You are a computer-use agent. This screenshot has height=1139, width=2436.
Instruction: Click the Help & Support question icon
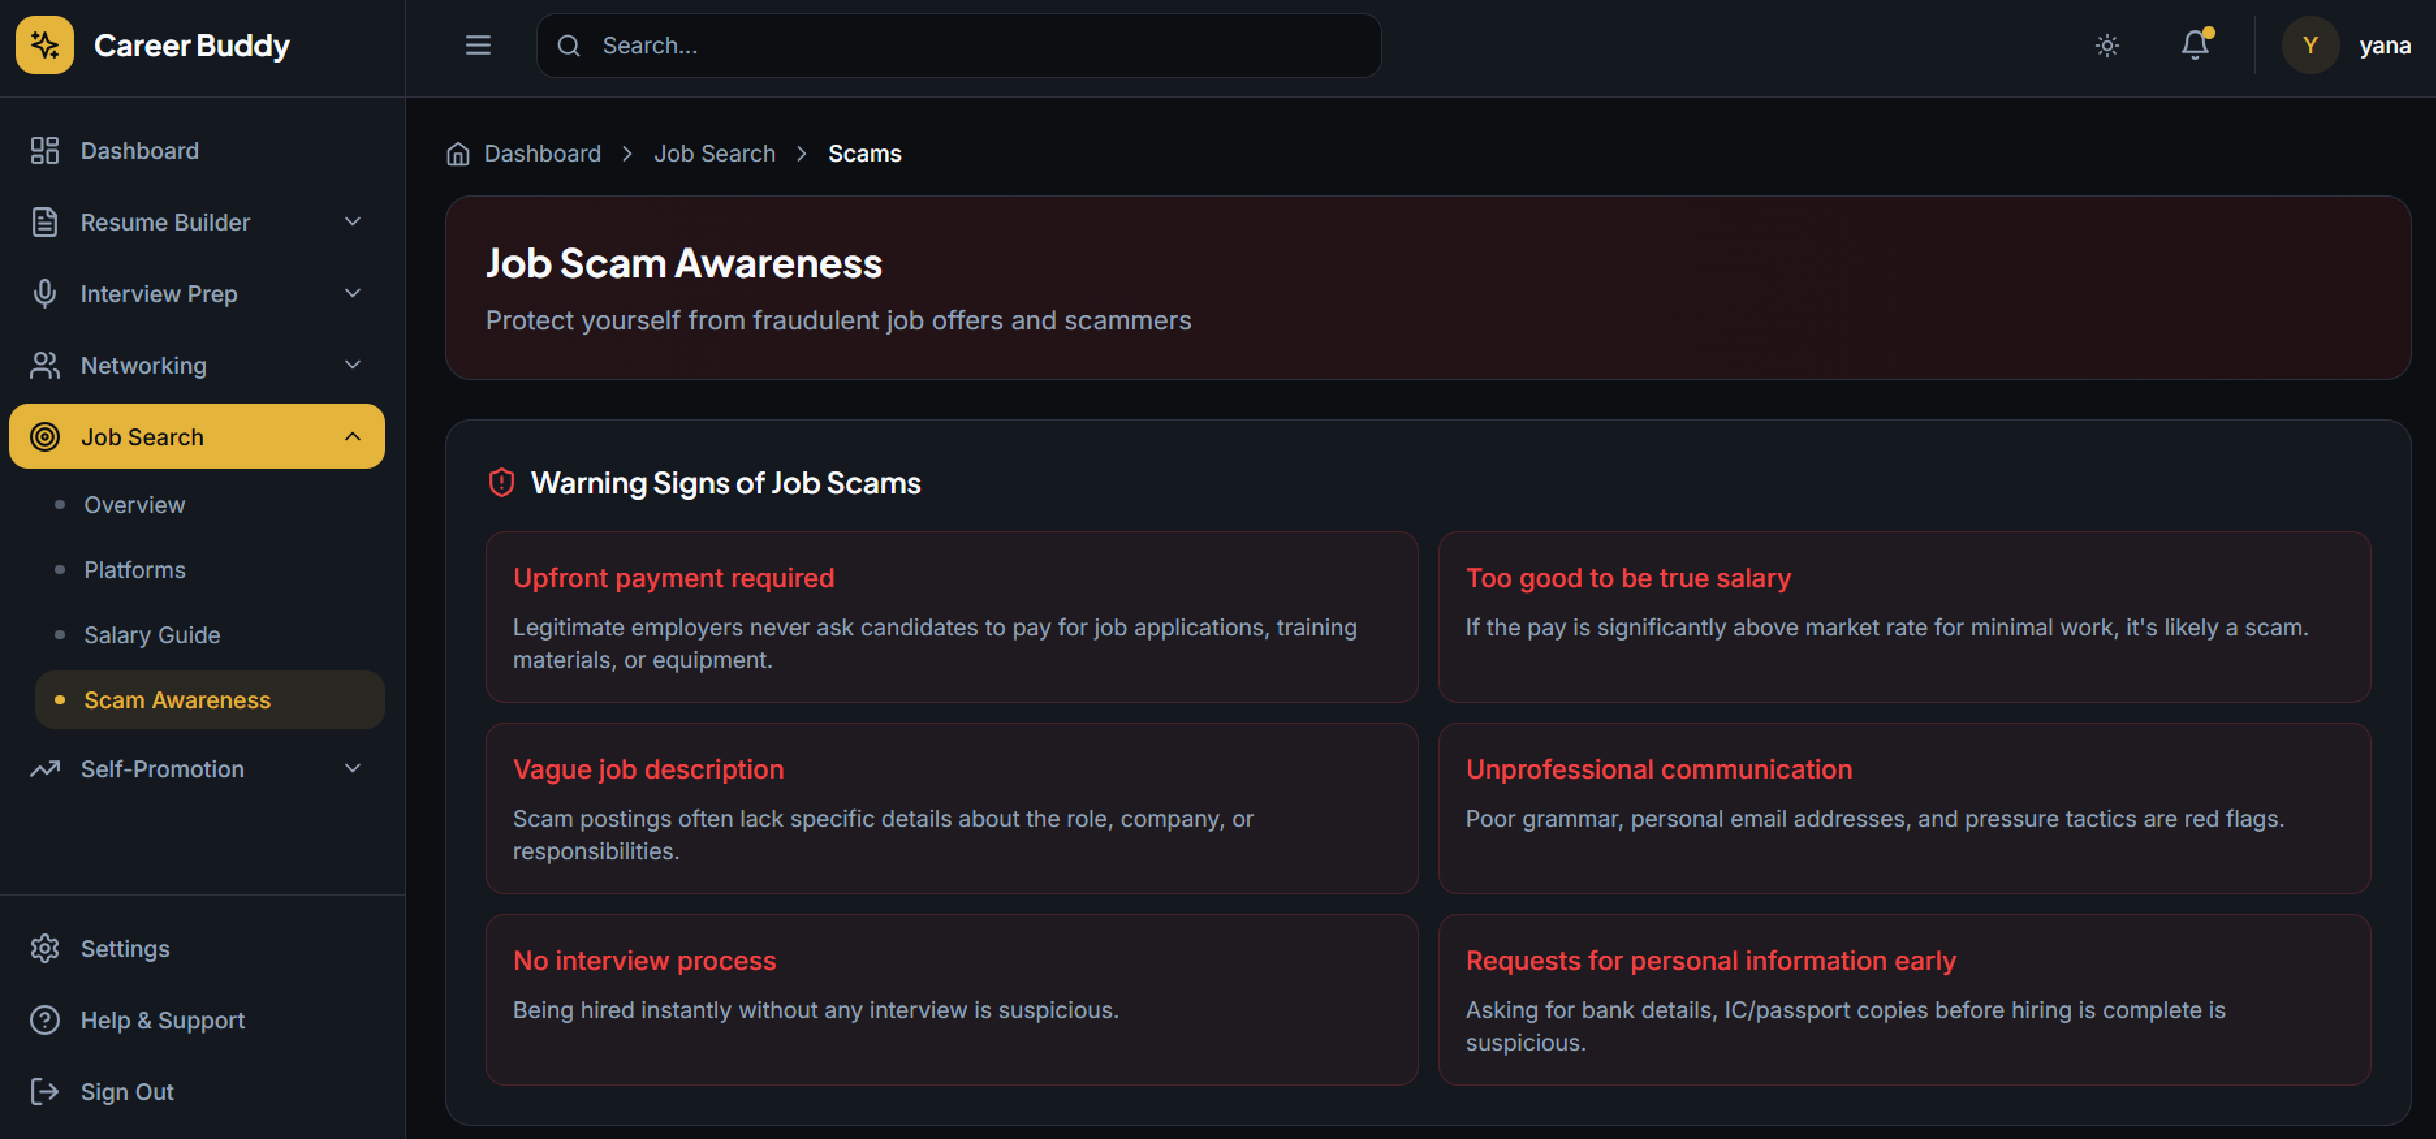pyautogui.click(x=45, y=1020)
